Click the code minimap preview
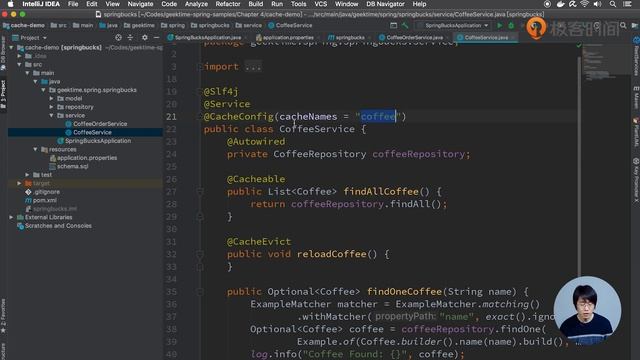 click(x=605, y=63)
